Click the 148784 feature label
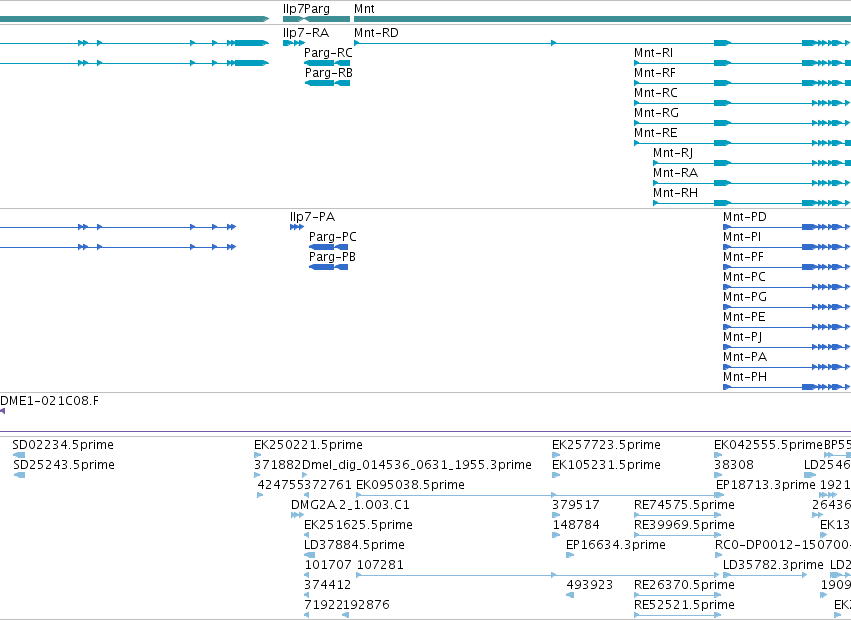The image size is (851, 620). tap(576, 524)
